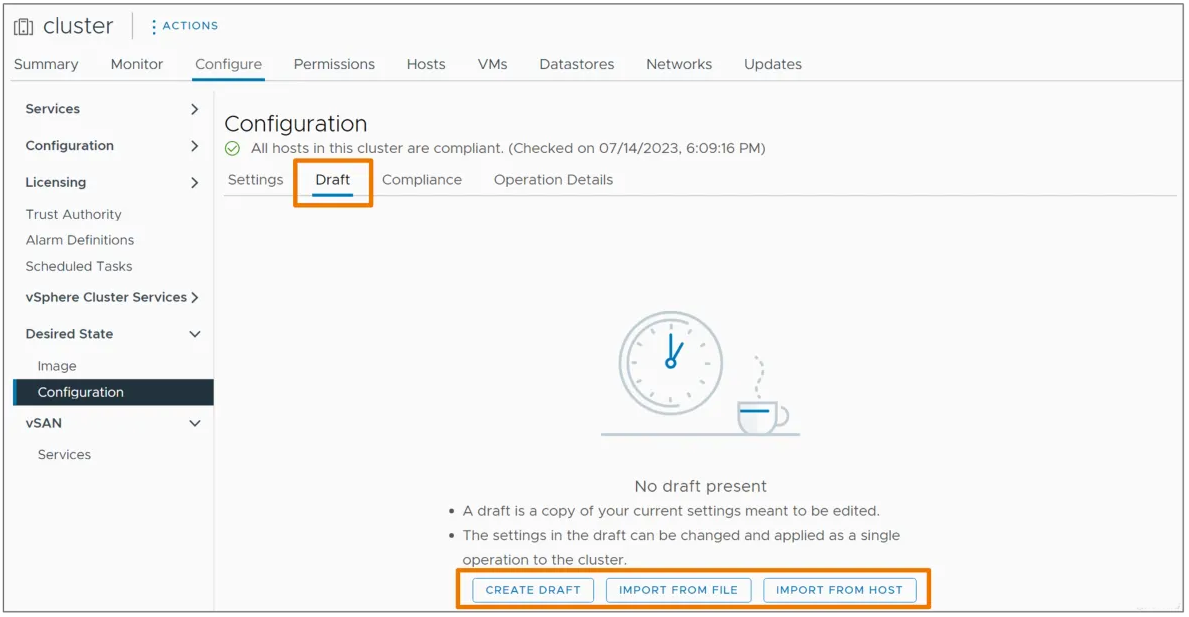Open Alarm Definitions in sidebar
This screenshot has height=617, width=1189.
coord(80,240)
